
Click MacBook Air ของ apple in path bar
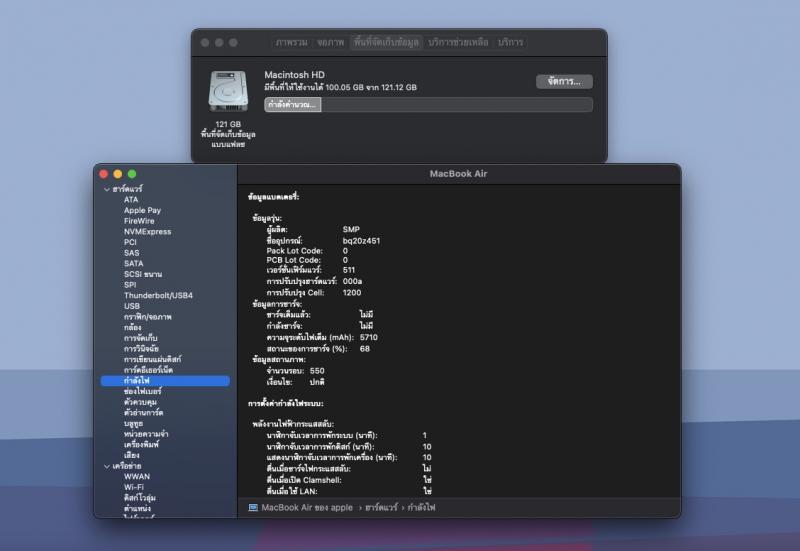(307, 508)
